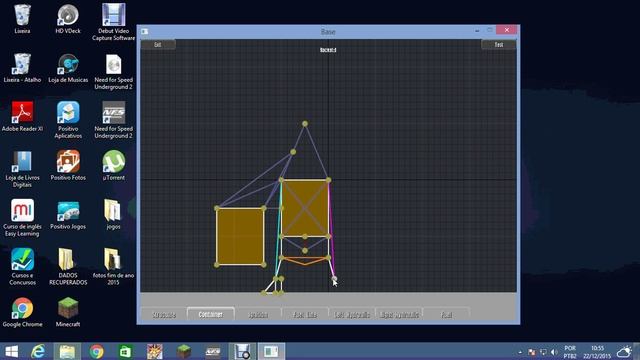
Task: Open the Windows Store taskbar icon
Action: 125,351
